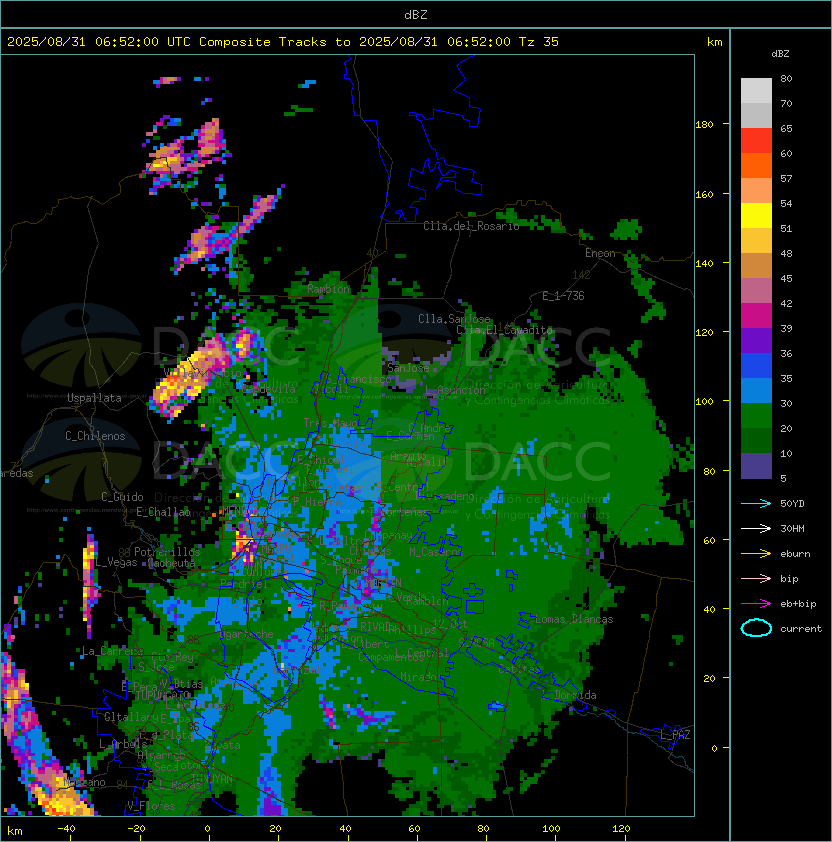
Task: Click the 'eb+bip' legend label
Action: tap(798, 604)
